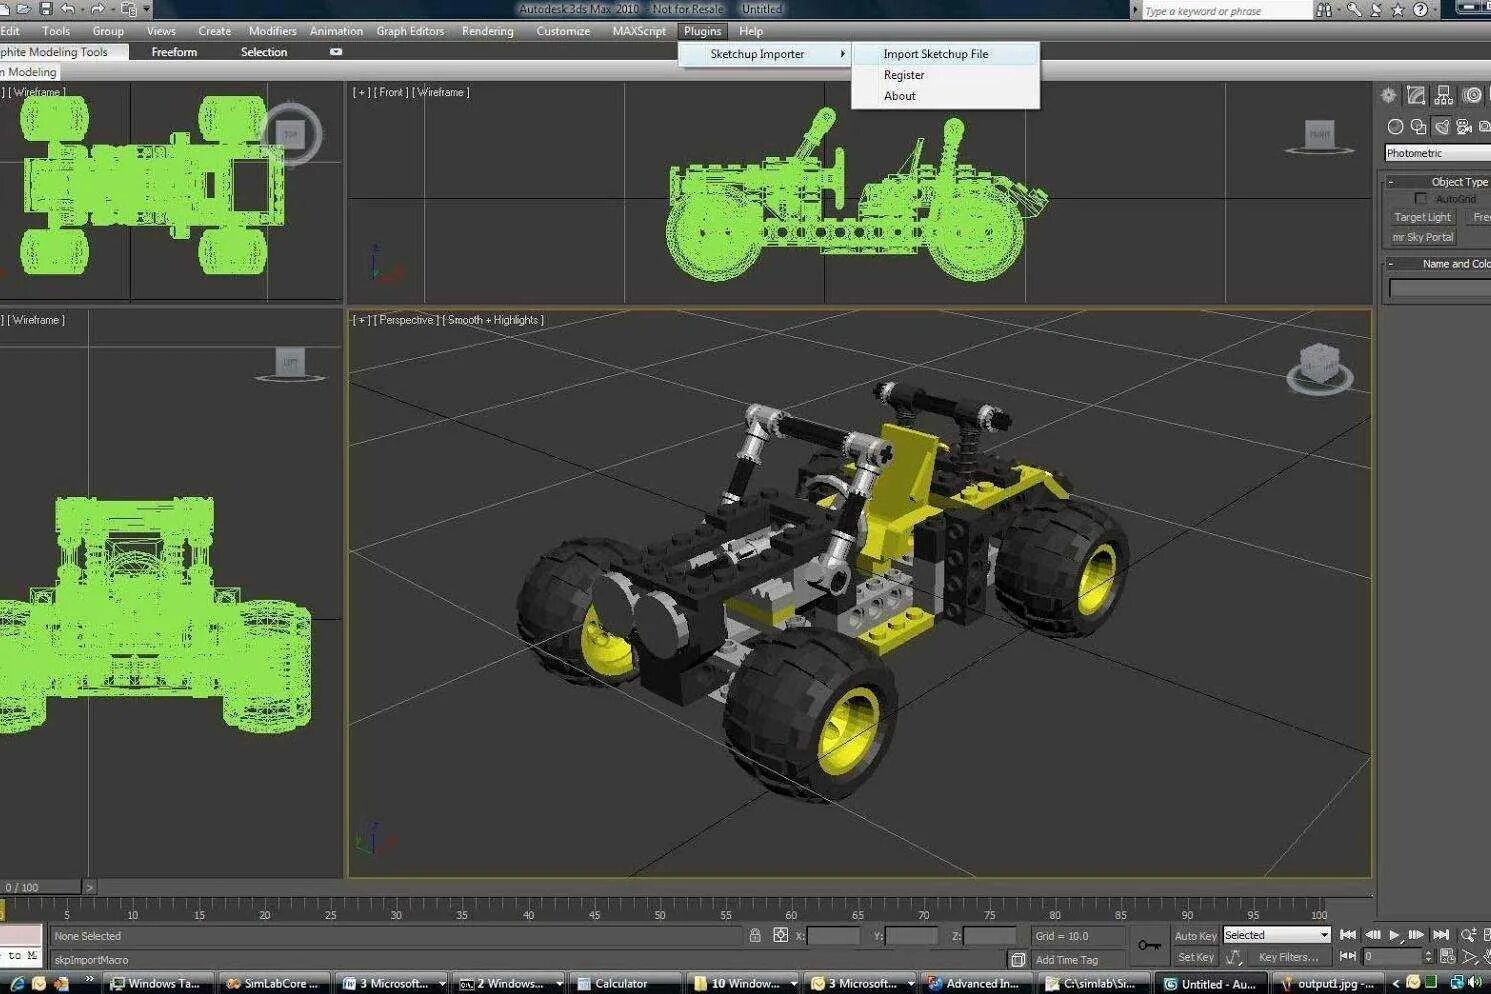
Task: Open the search binoculars icon
Action: pyautogui.click(x=1324, y=10)
